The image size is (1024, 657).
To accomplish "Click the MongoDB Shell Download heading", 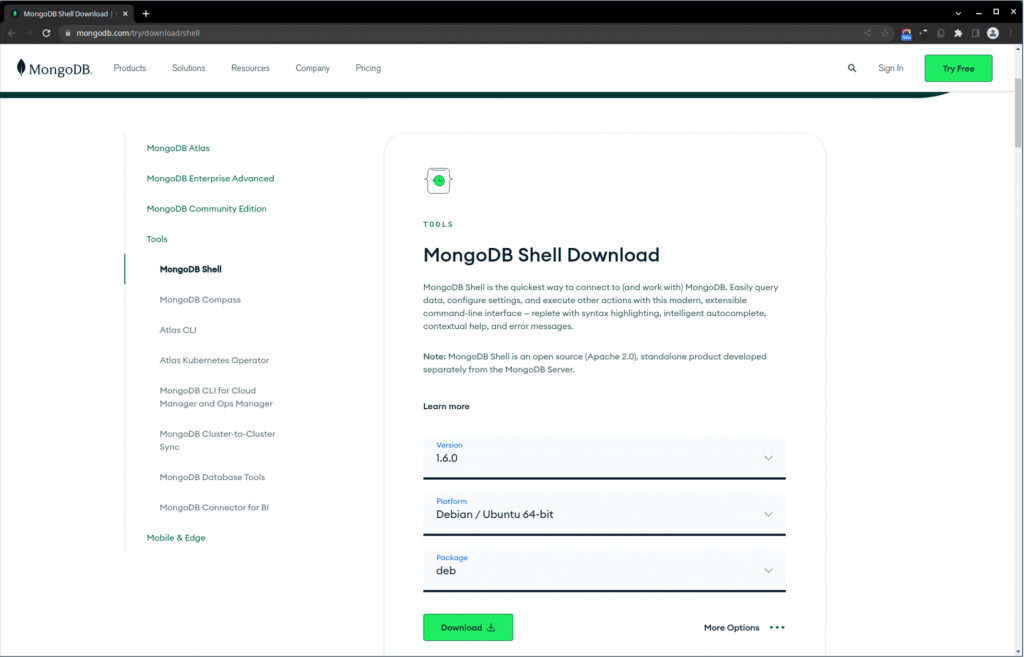I will (x=541, y=255).
